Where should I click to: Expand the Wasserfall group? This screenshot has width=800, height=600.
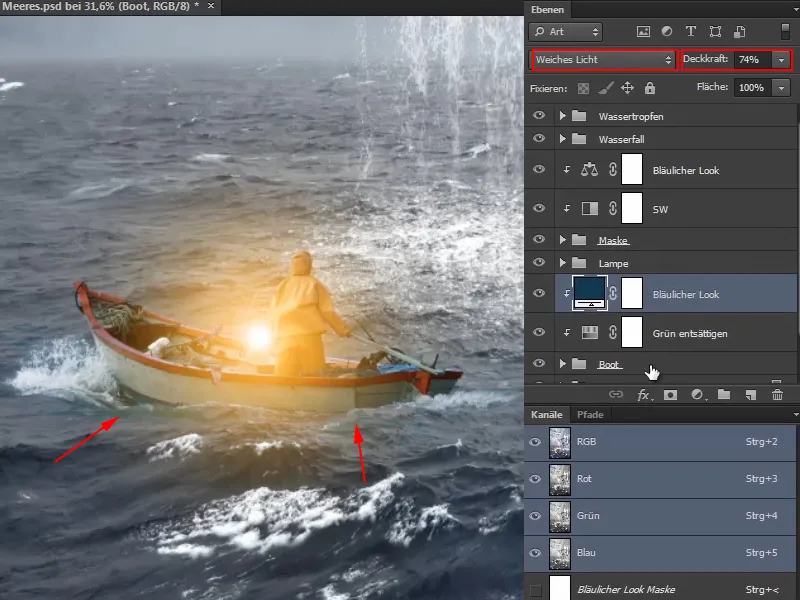point(562,139)
